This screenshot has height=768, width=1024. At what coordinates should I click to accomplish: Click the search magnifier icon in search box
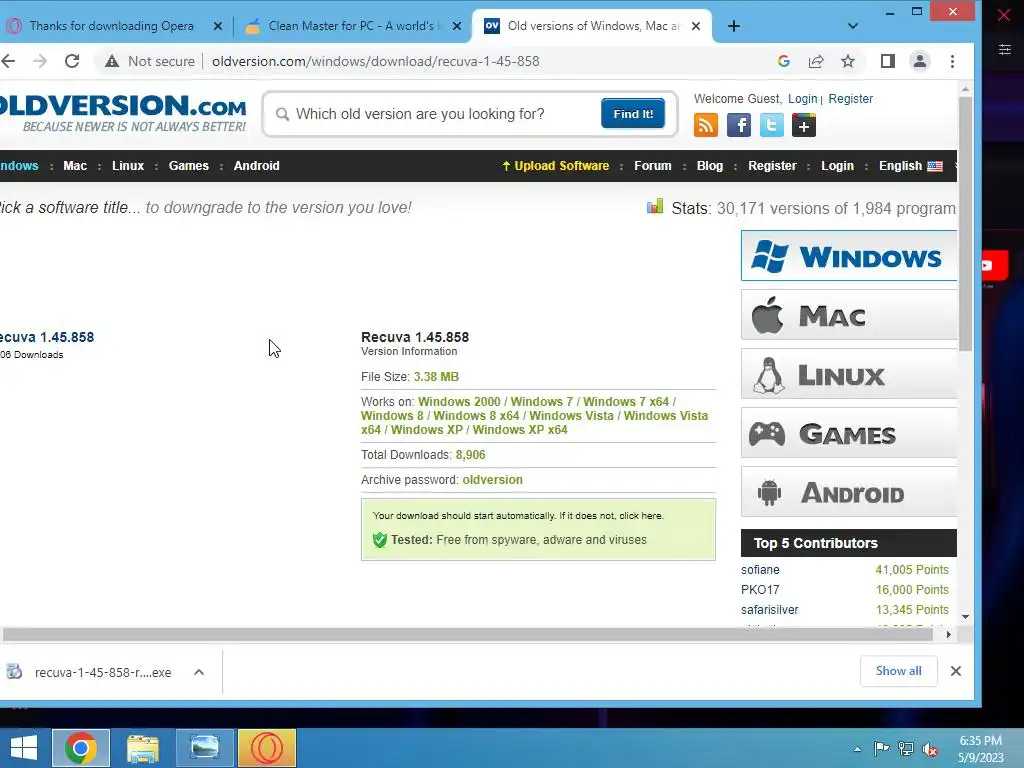tap(282, 114)
